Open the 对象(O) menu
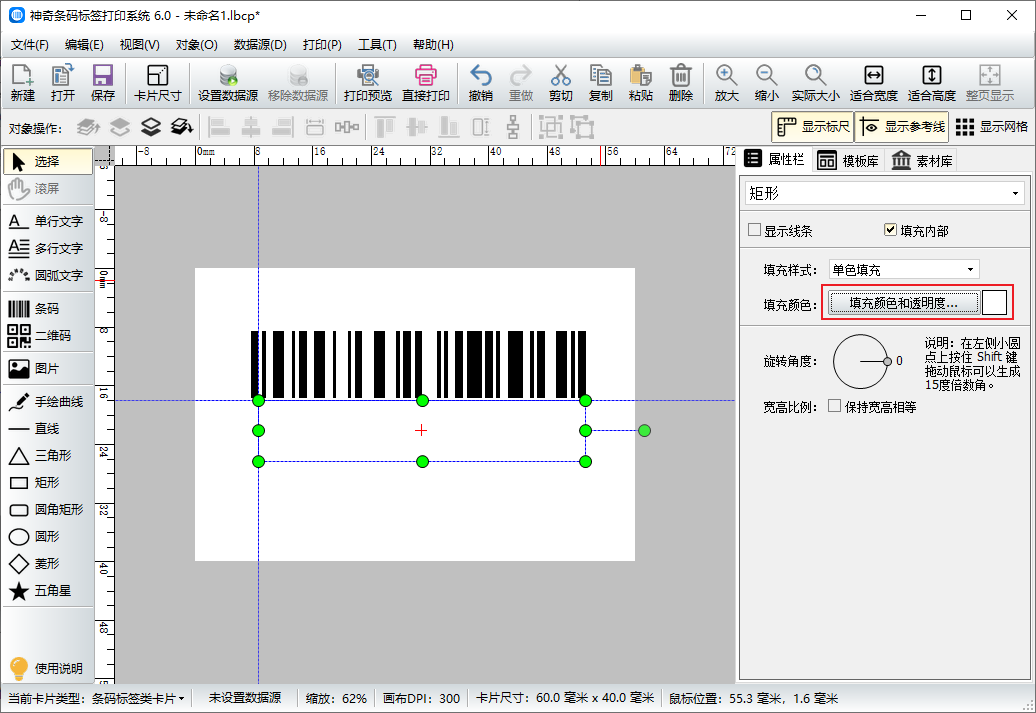The width and height of the screenshot is (1036, 713). tap(196, 45)
